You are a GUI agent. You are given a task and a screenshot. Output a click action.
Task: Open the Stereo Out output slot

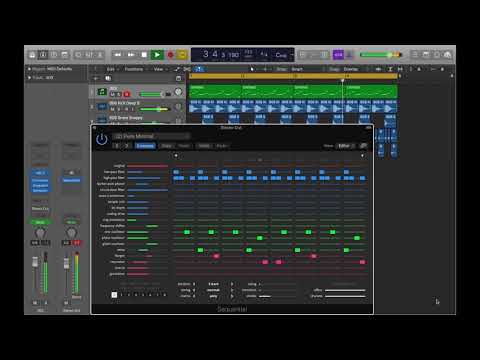pos(40,209)
